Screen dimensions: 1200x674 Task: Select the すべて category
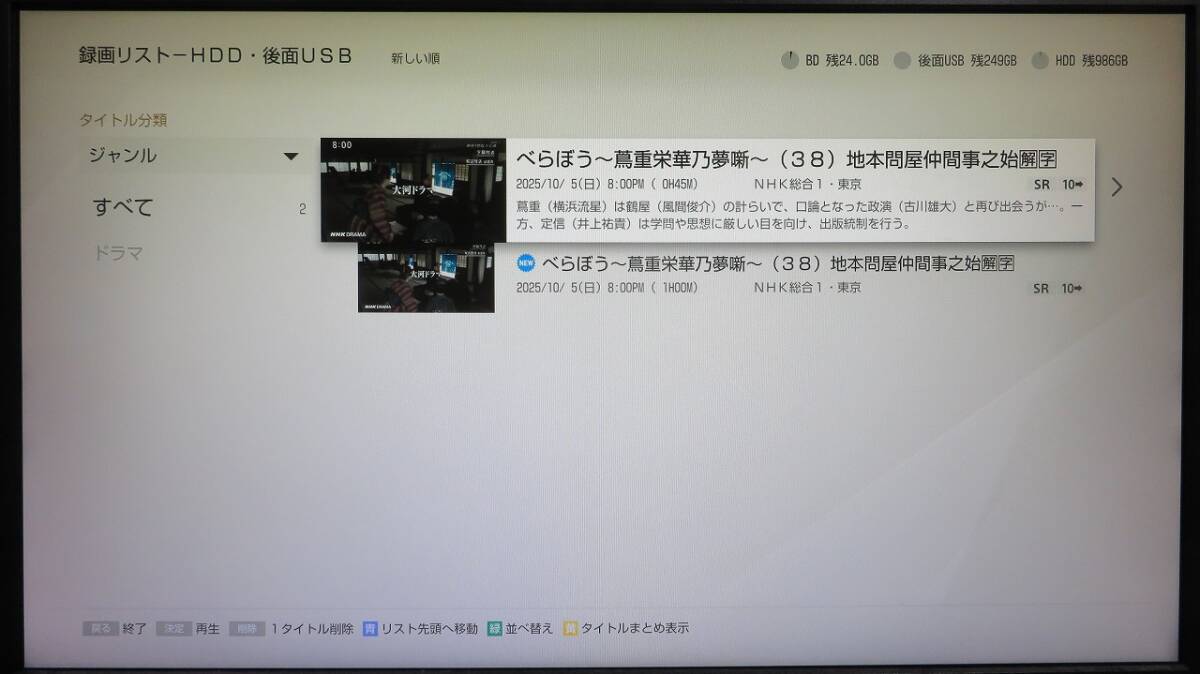123,208
